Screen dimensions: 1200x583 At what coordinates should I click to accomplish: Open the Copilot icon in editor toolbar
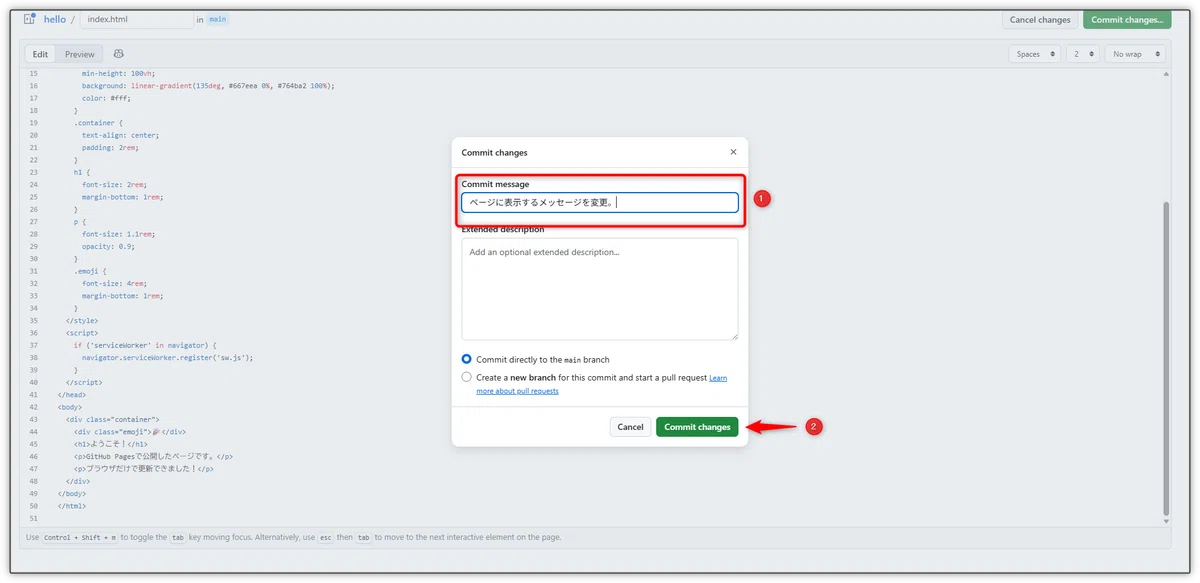coord(119,54)
